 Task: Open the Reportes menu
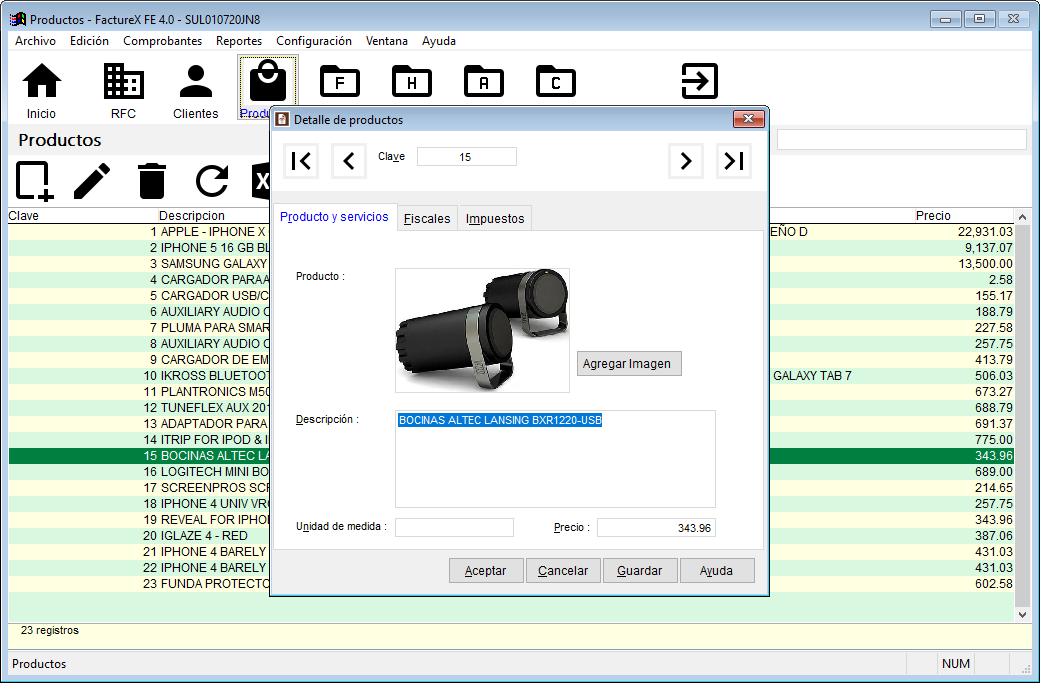(239, 41)
